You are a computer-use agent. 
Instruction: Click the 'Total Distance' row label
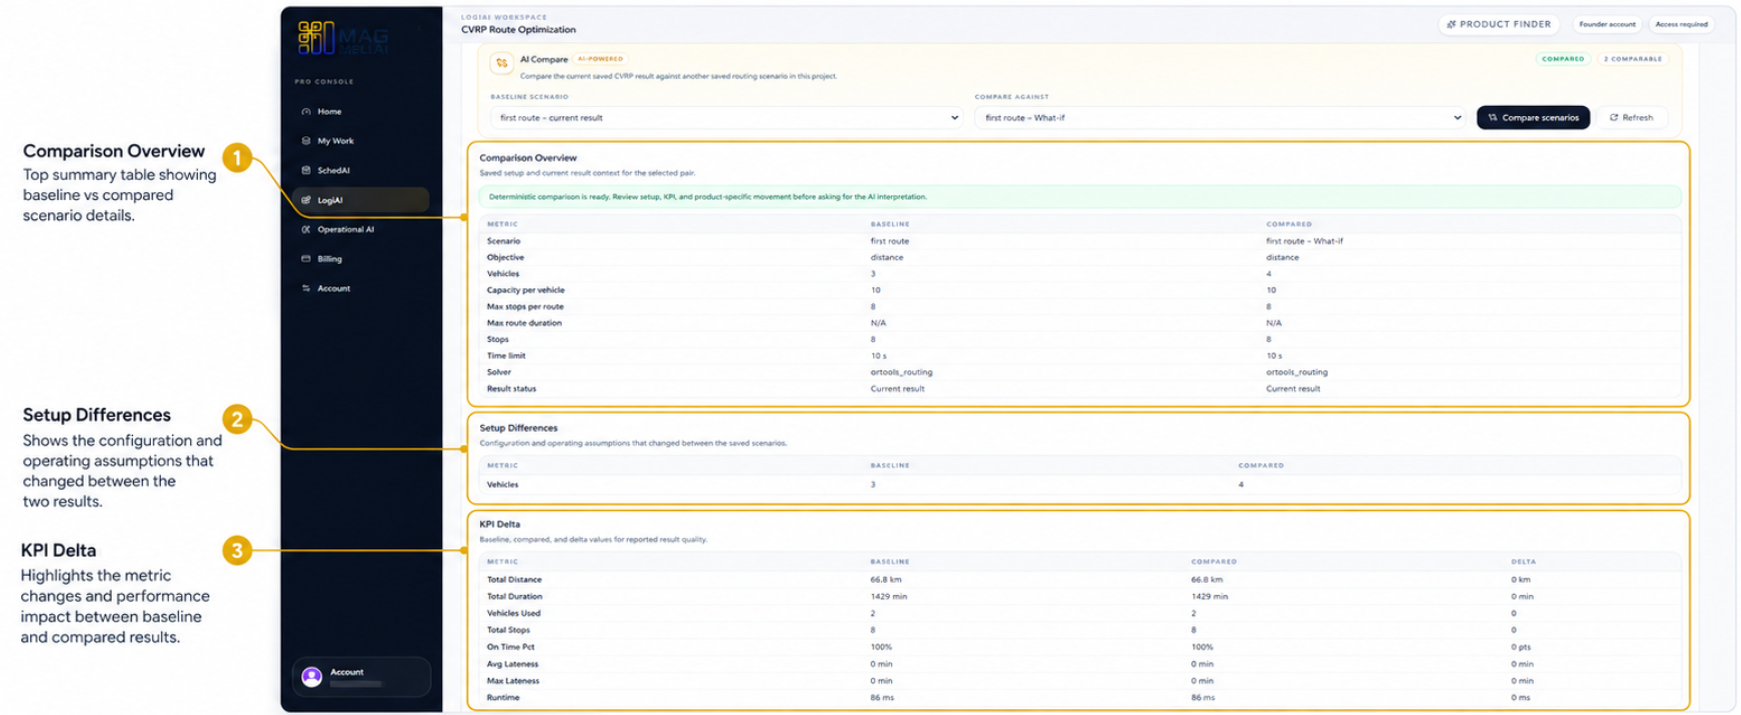tap(514, 580)
